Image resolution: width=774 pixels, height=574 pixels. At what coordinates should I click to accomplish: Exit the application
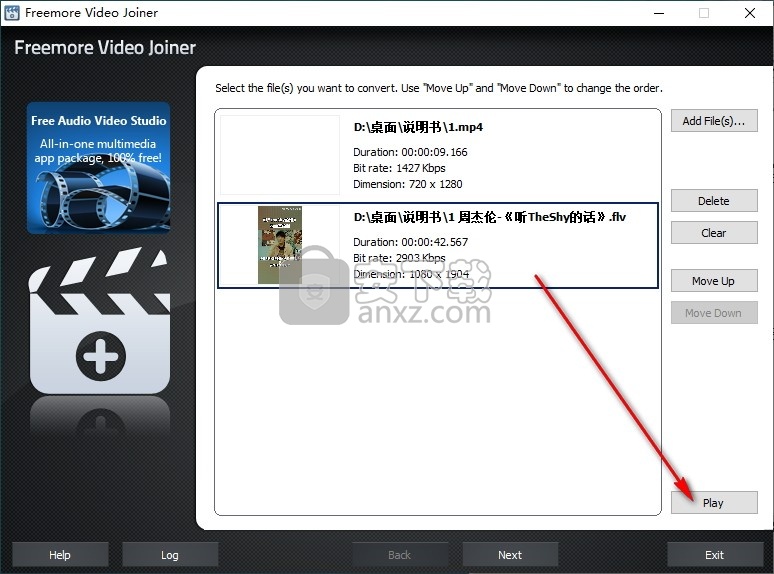[x=715, y=555]
